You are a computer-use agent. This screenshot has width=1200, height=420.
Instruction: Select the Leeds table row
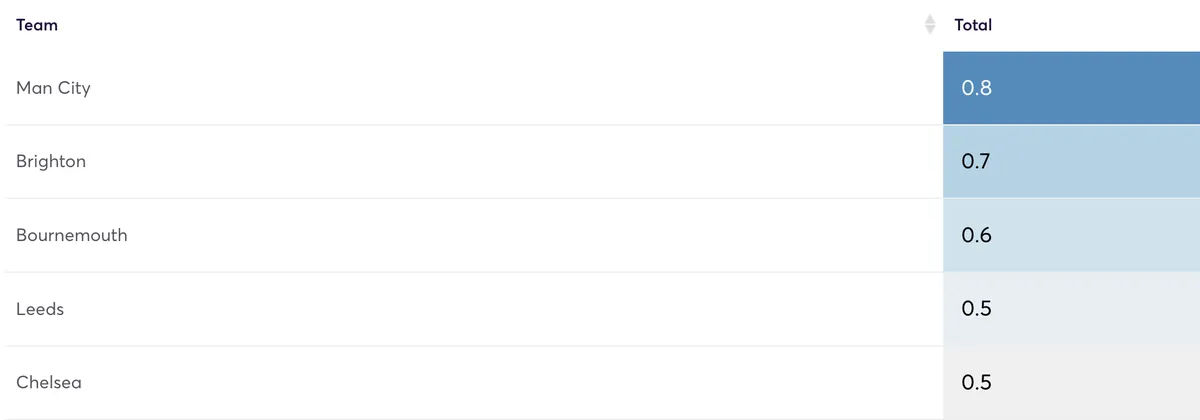pyautogui.click(x=500, y=309)
